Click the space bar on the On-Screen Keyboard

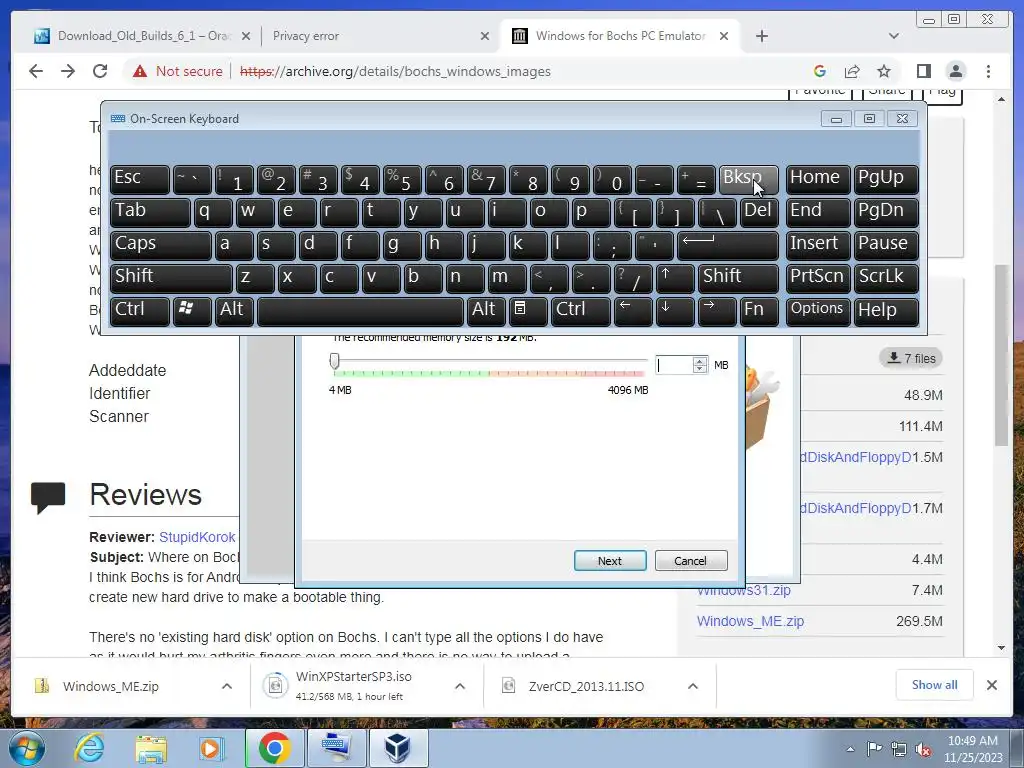click(x=360, y=310)
